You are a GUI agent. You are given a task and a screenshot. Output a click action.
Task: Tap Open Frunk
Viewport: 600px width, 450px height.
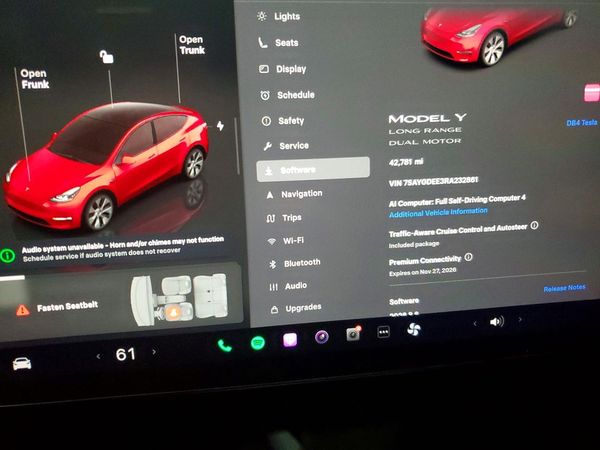pos(34,79)
